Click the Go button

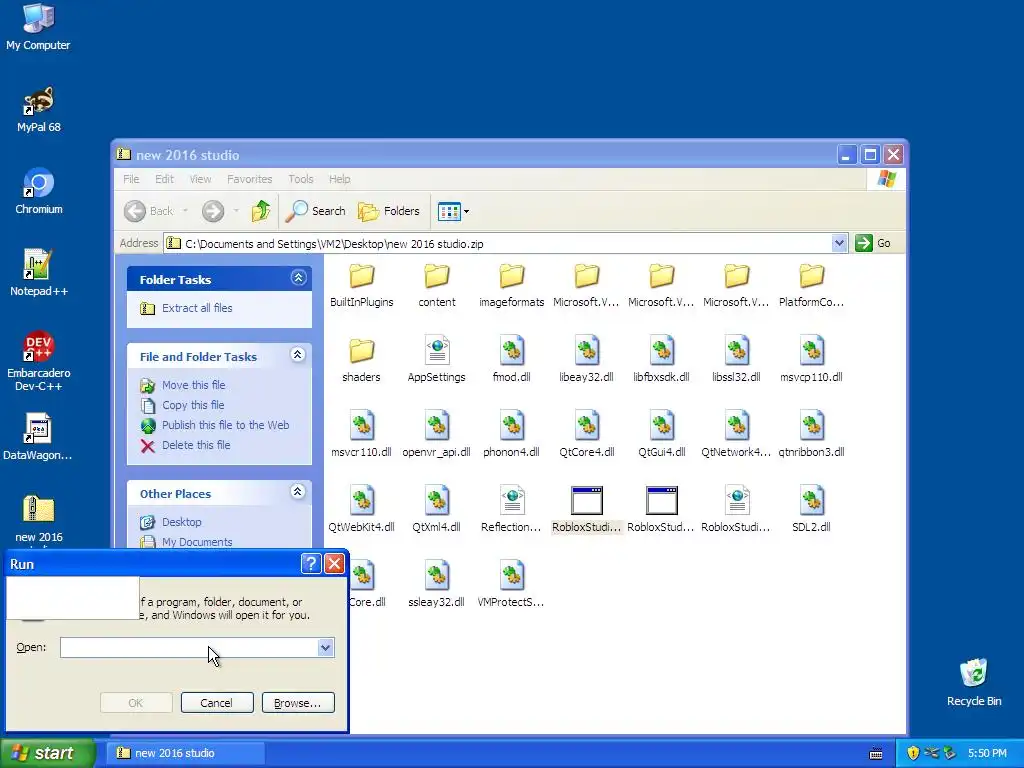[x=873, y=243]
